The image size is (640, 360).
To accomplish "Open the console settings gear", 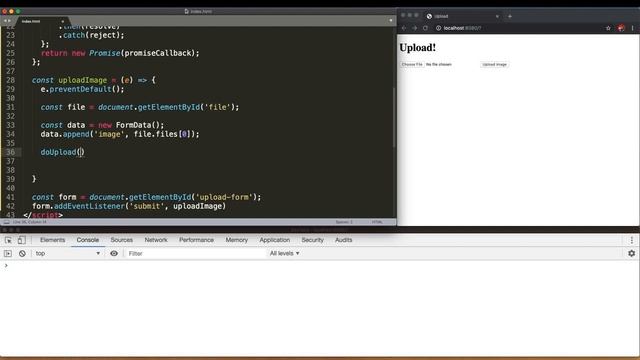I will (x=631, y=253).
